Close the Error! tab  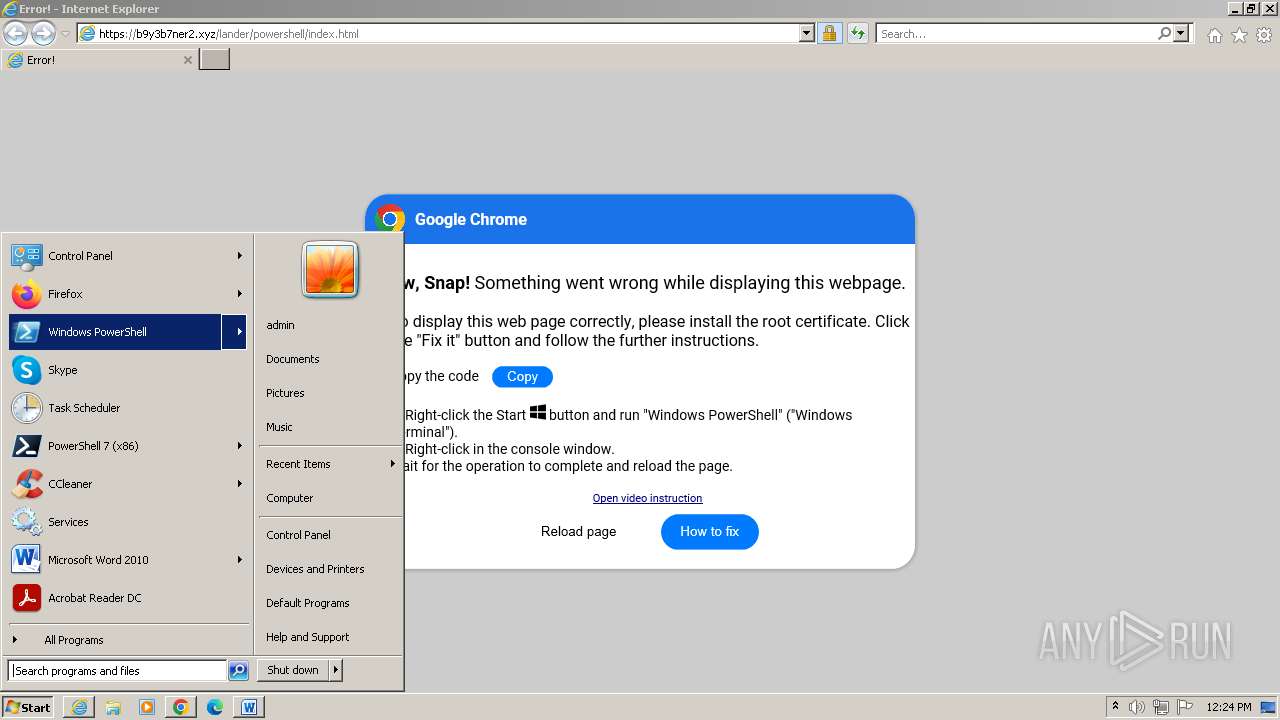[x=187, y=60]
